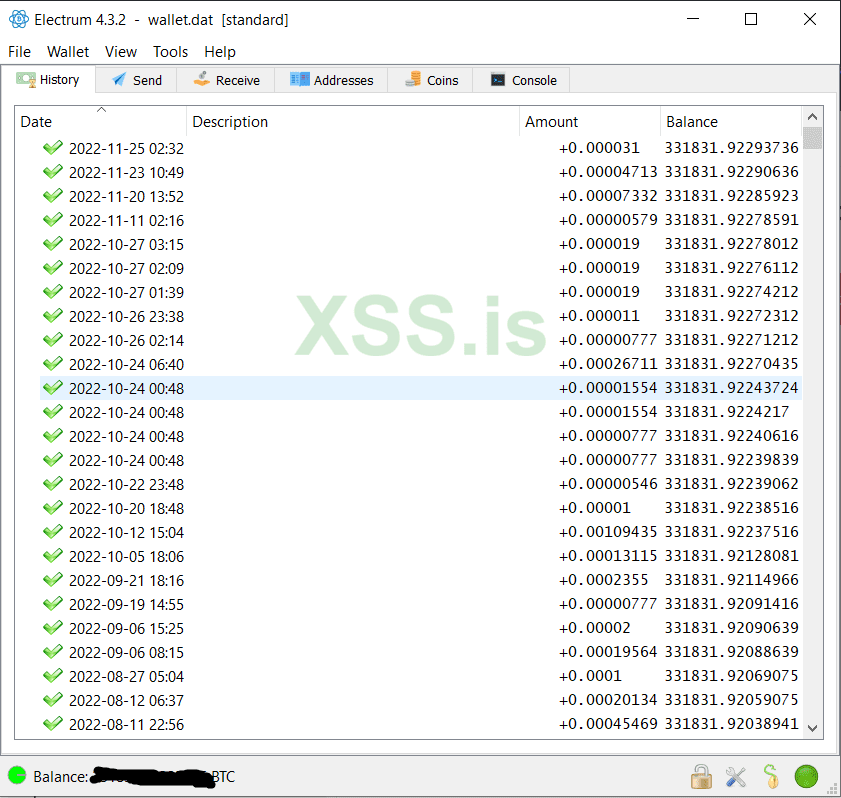Click checkmark icon of 2022-10-27 03:15 row
The width and height of the screenshot is (841, 798).
click(x=53, y=243)
